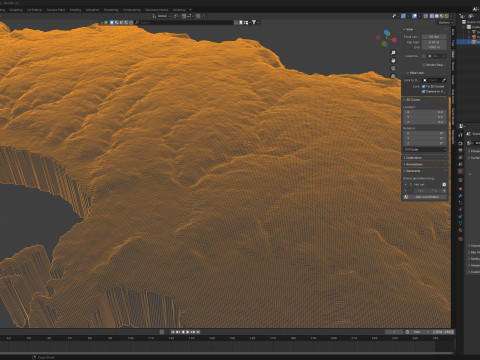Jump to timeline end frame button
This screenshot has width=480, height=360.
coord(198,332)
